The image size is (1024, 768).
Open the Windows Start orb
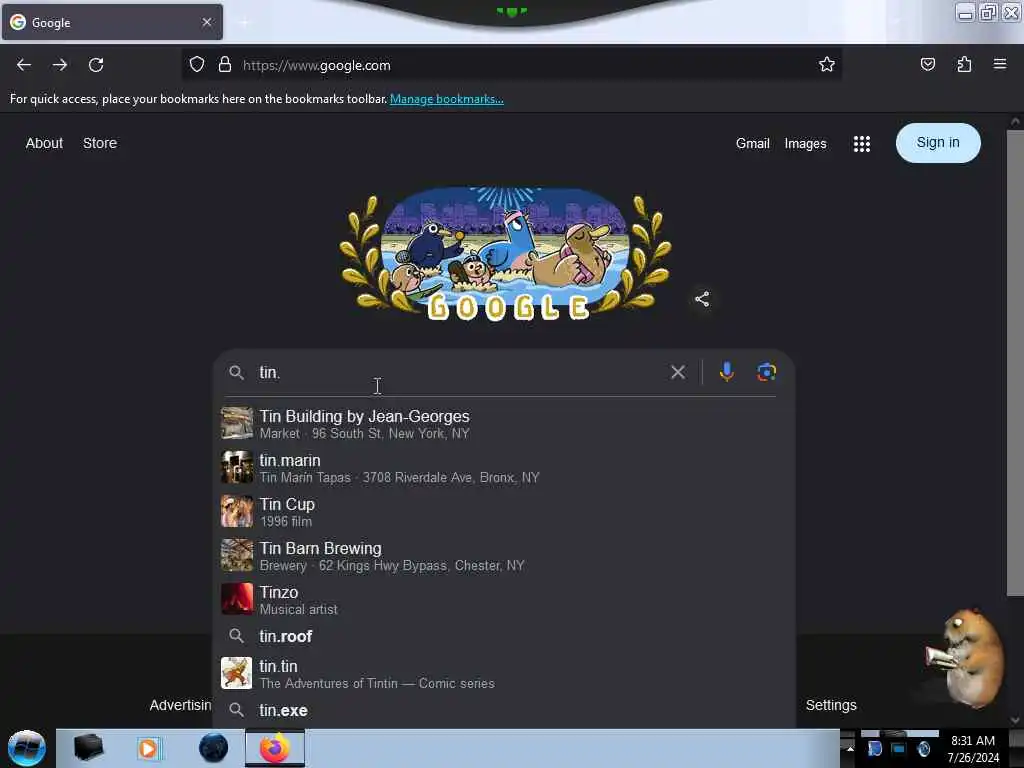26,748
